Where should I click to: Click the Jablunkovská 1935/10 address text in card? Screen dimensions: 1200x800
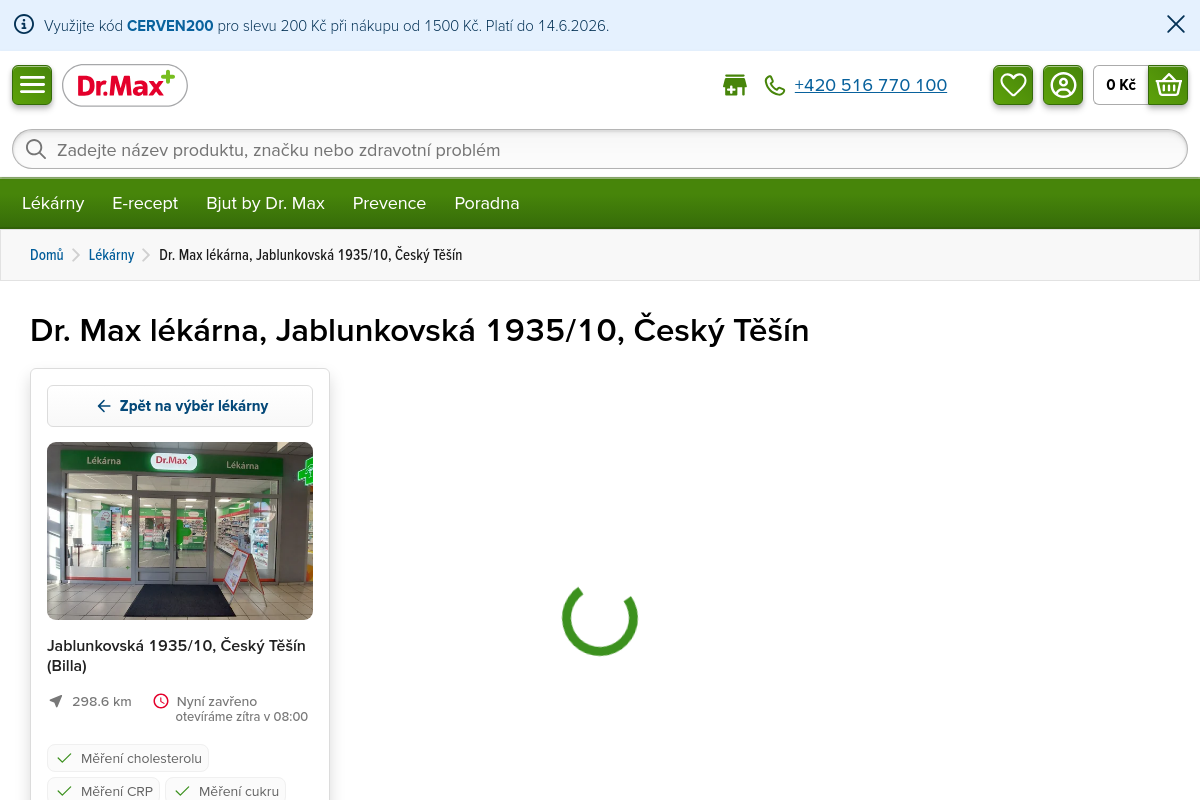click(176, 655)
